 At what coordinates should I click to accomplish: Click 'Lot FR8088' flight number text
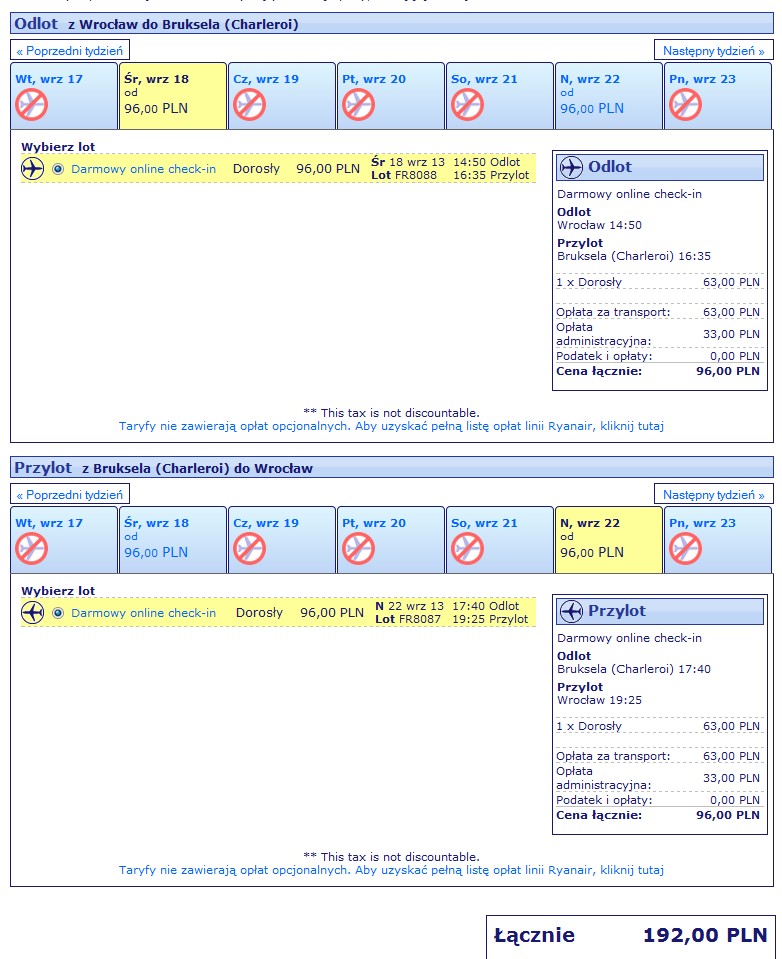pyautogui.click(x=404, y=175)
